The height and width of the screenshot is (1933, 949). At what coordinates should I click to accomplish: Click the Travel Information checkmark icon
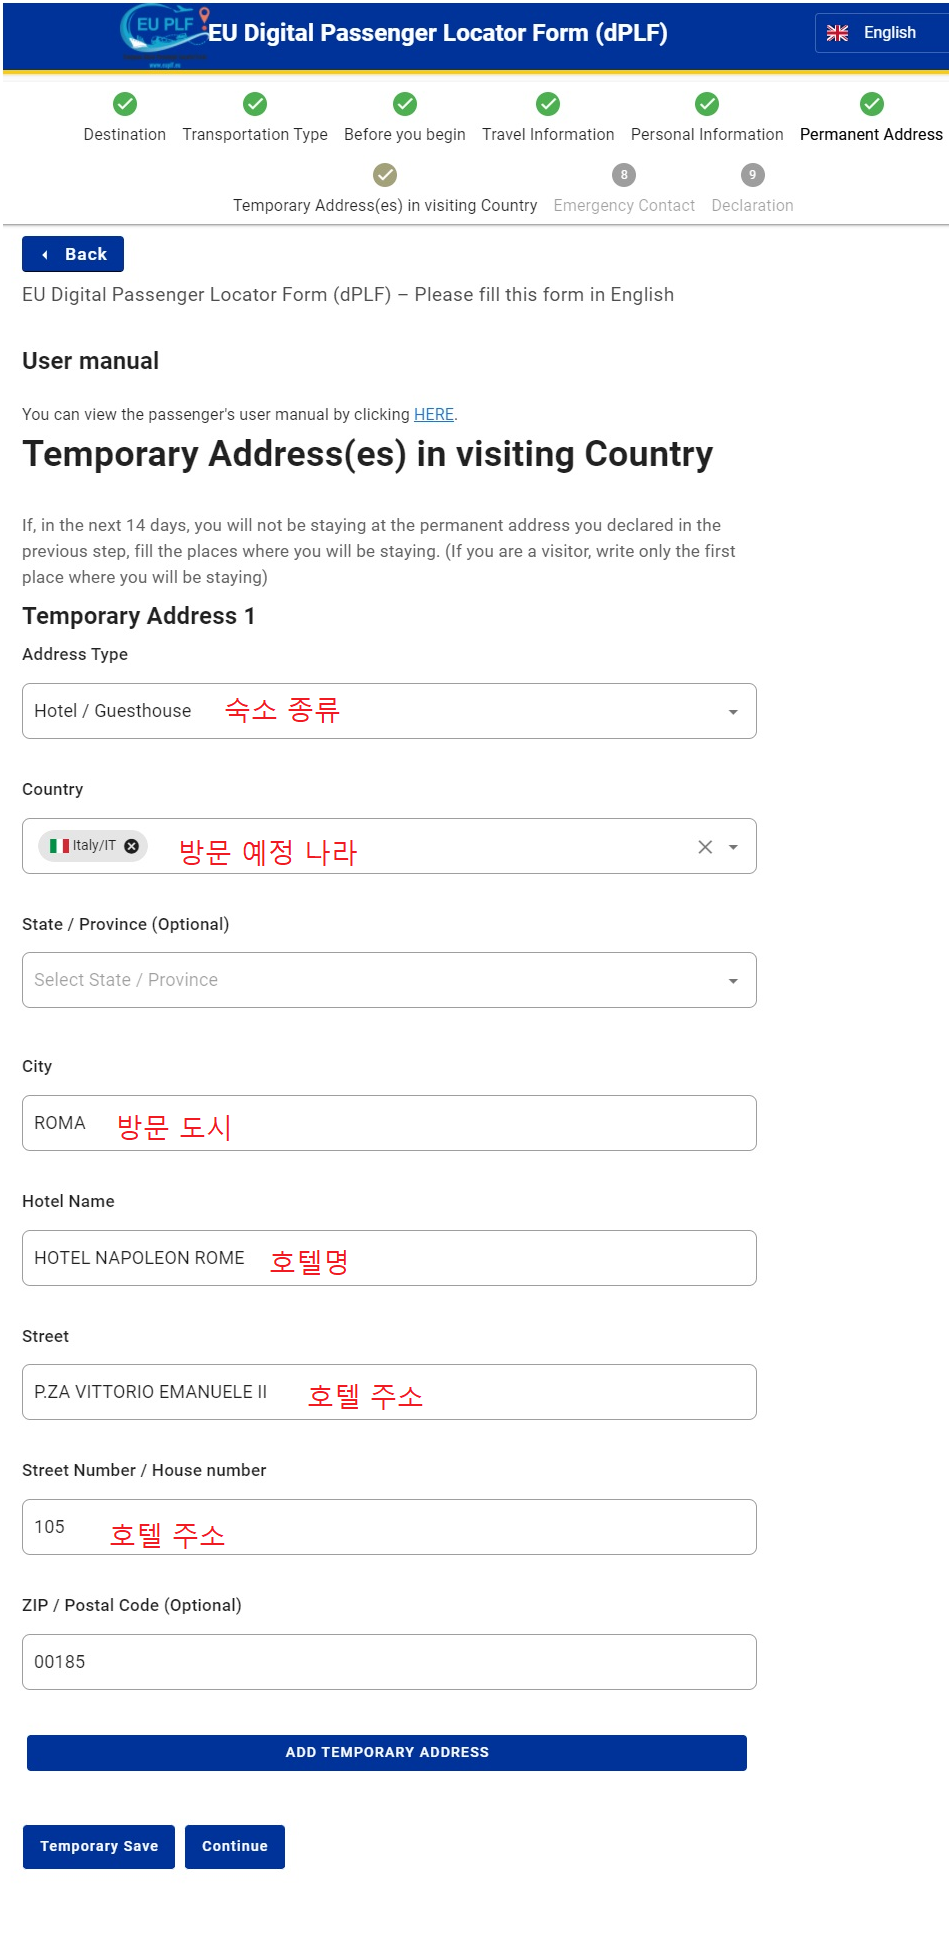(548, 104)
